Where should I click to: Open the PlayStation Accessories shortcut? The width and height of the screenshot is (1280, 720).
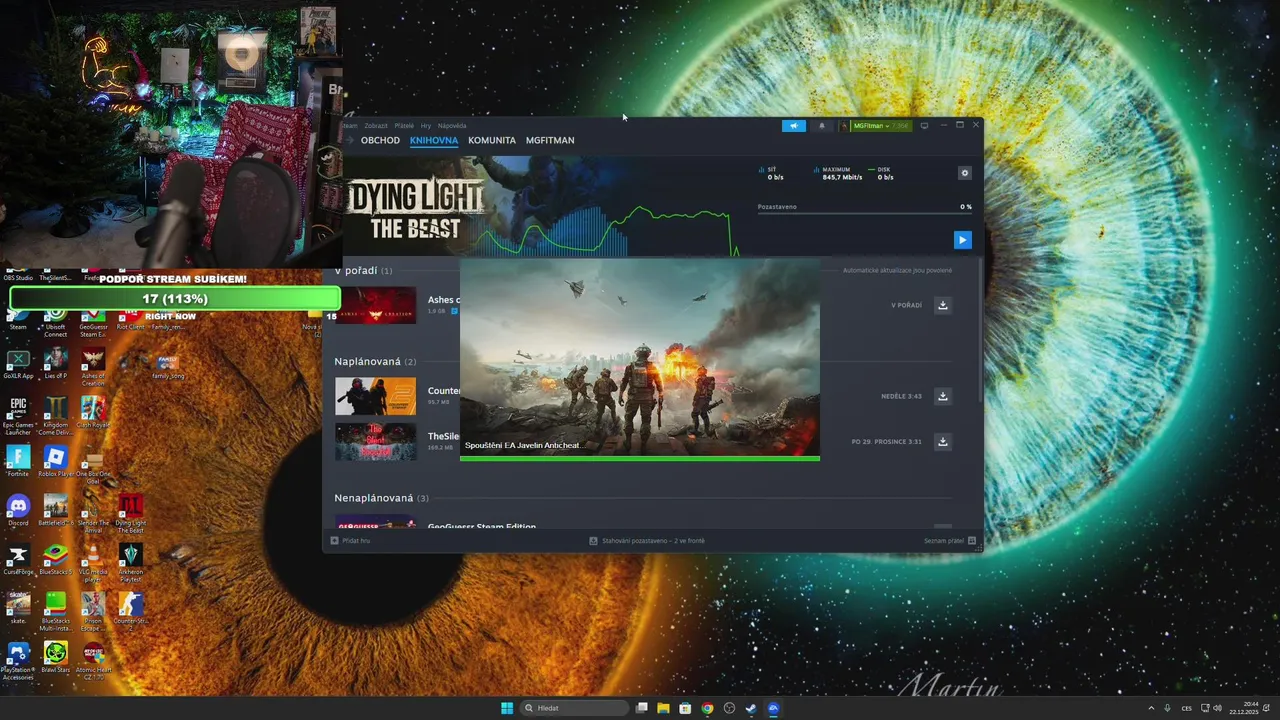coord(18,660)
